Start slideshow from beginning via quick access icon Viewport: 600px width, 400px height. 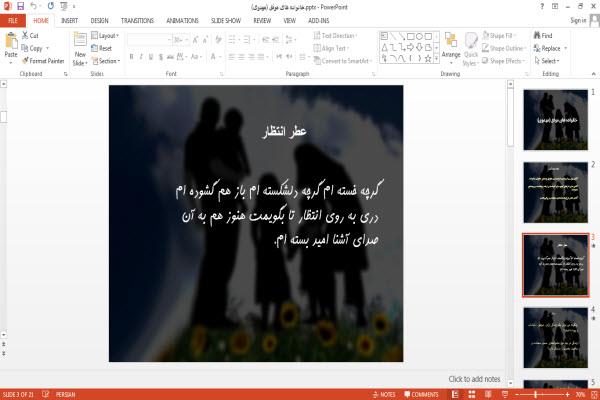pos(64,6)
